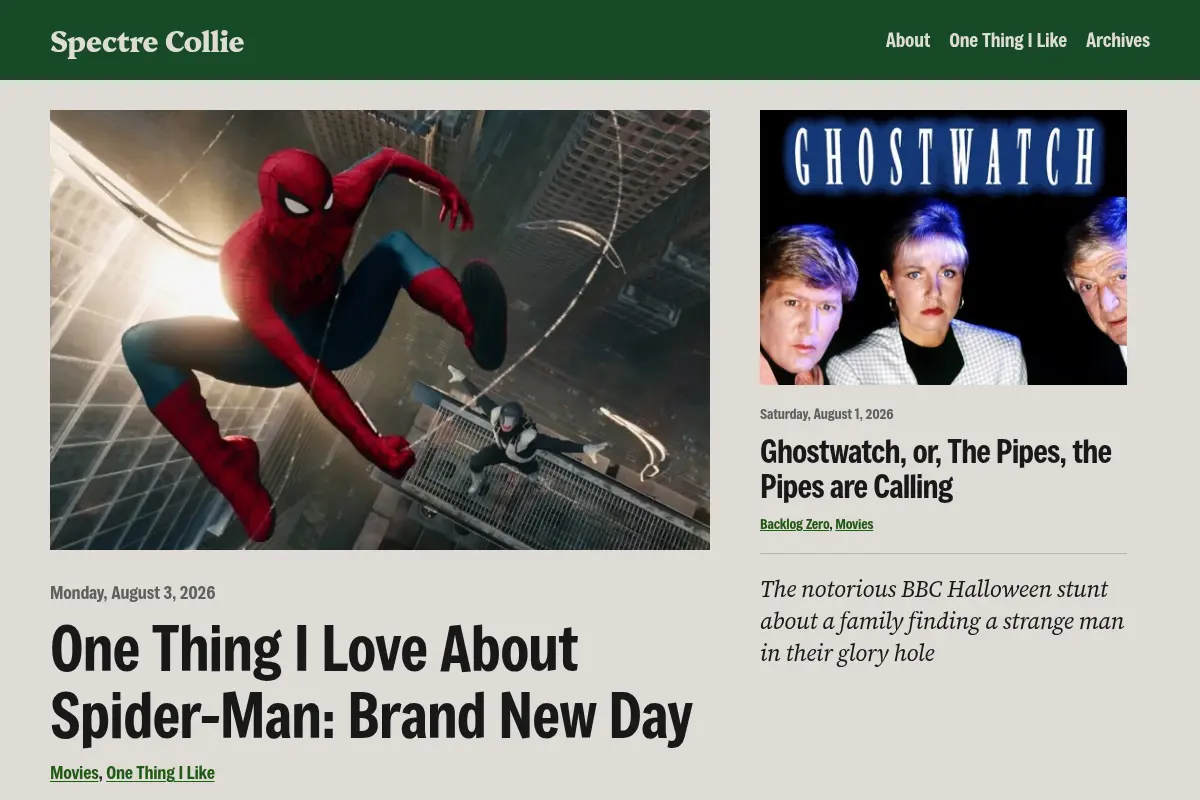Screen dimensions: 1200x800
Task: Open the Ghostwatch poster thumbnail
Action: [943, 247]
